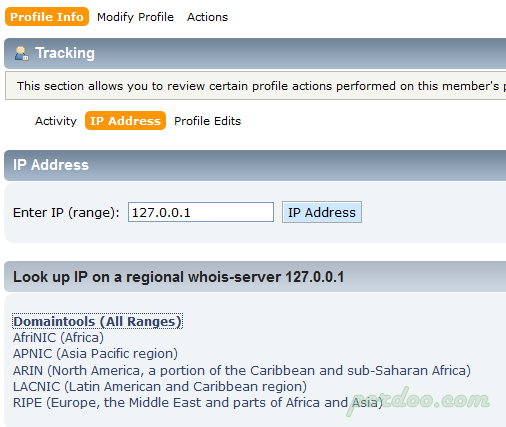The image size is (506, 427).
Task: Switch to Modify Profile tab
Action: pos(135,17)
